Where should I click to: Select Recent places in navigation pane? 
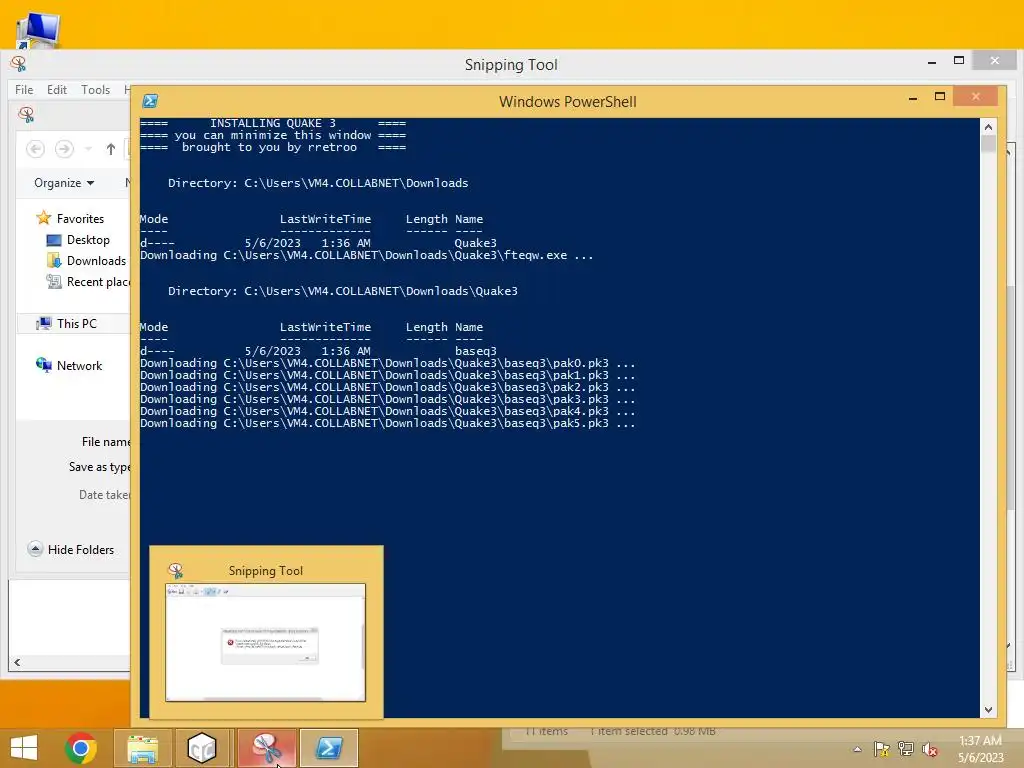point(88,281)
